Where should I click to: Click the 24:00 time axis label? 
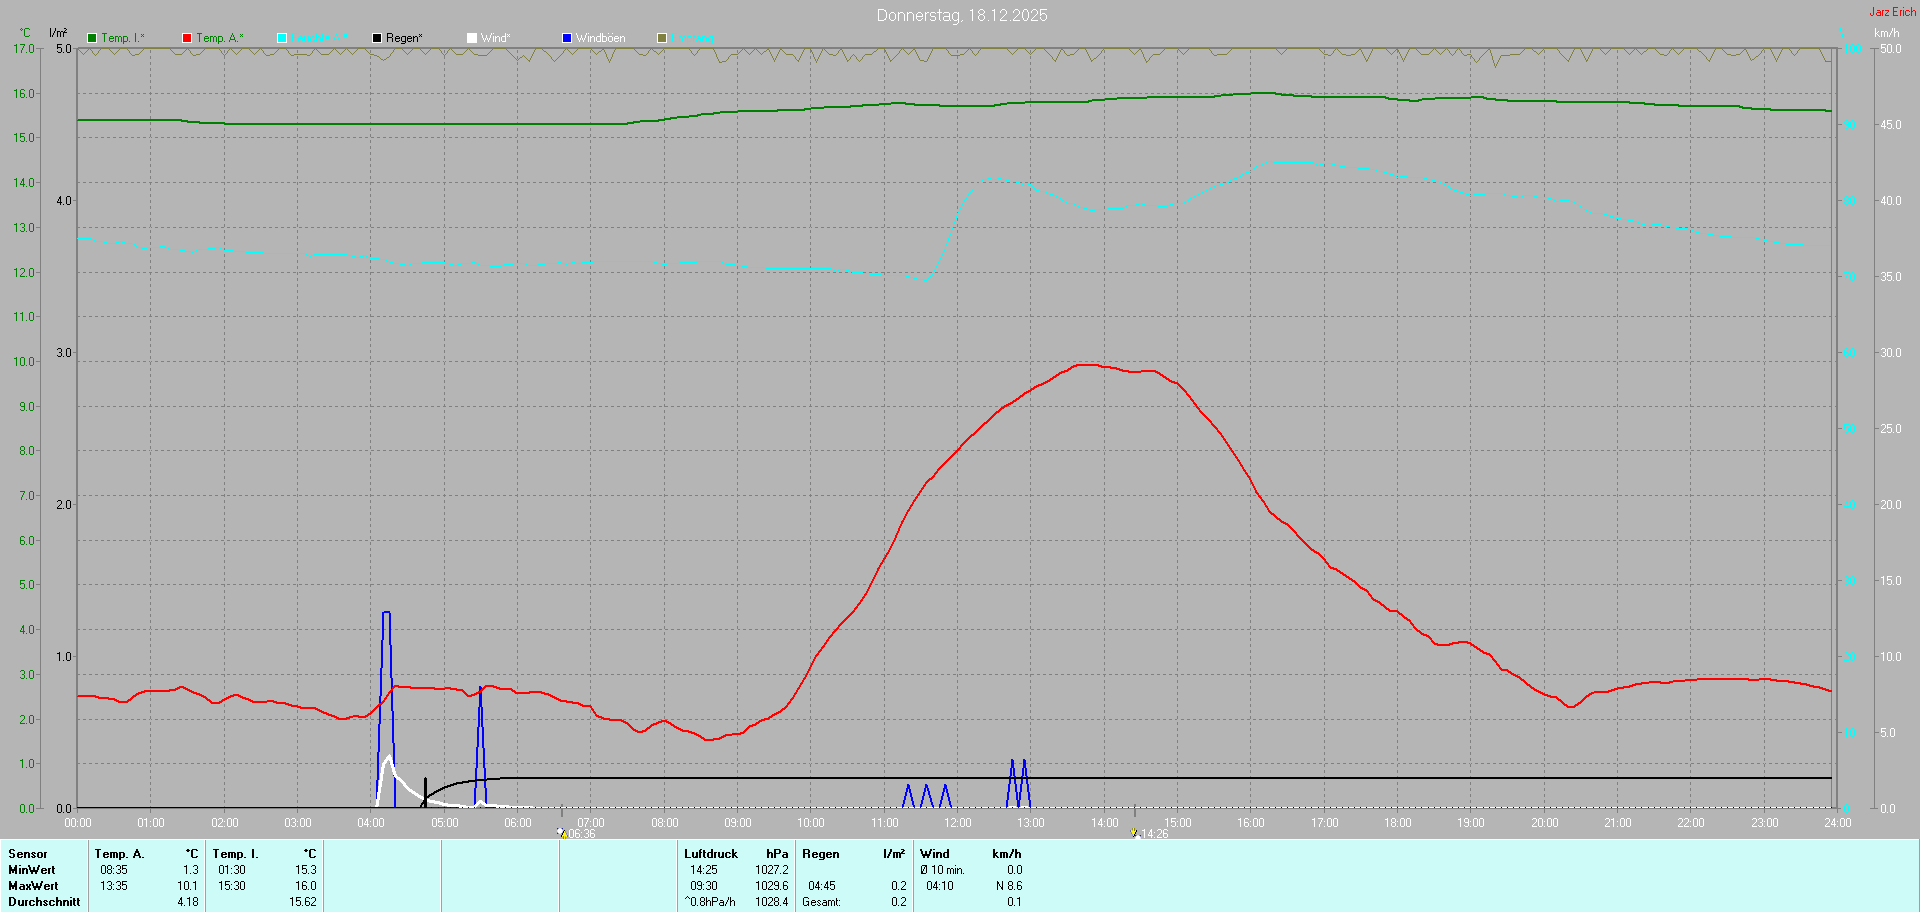point(1838,823)
